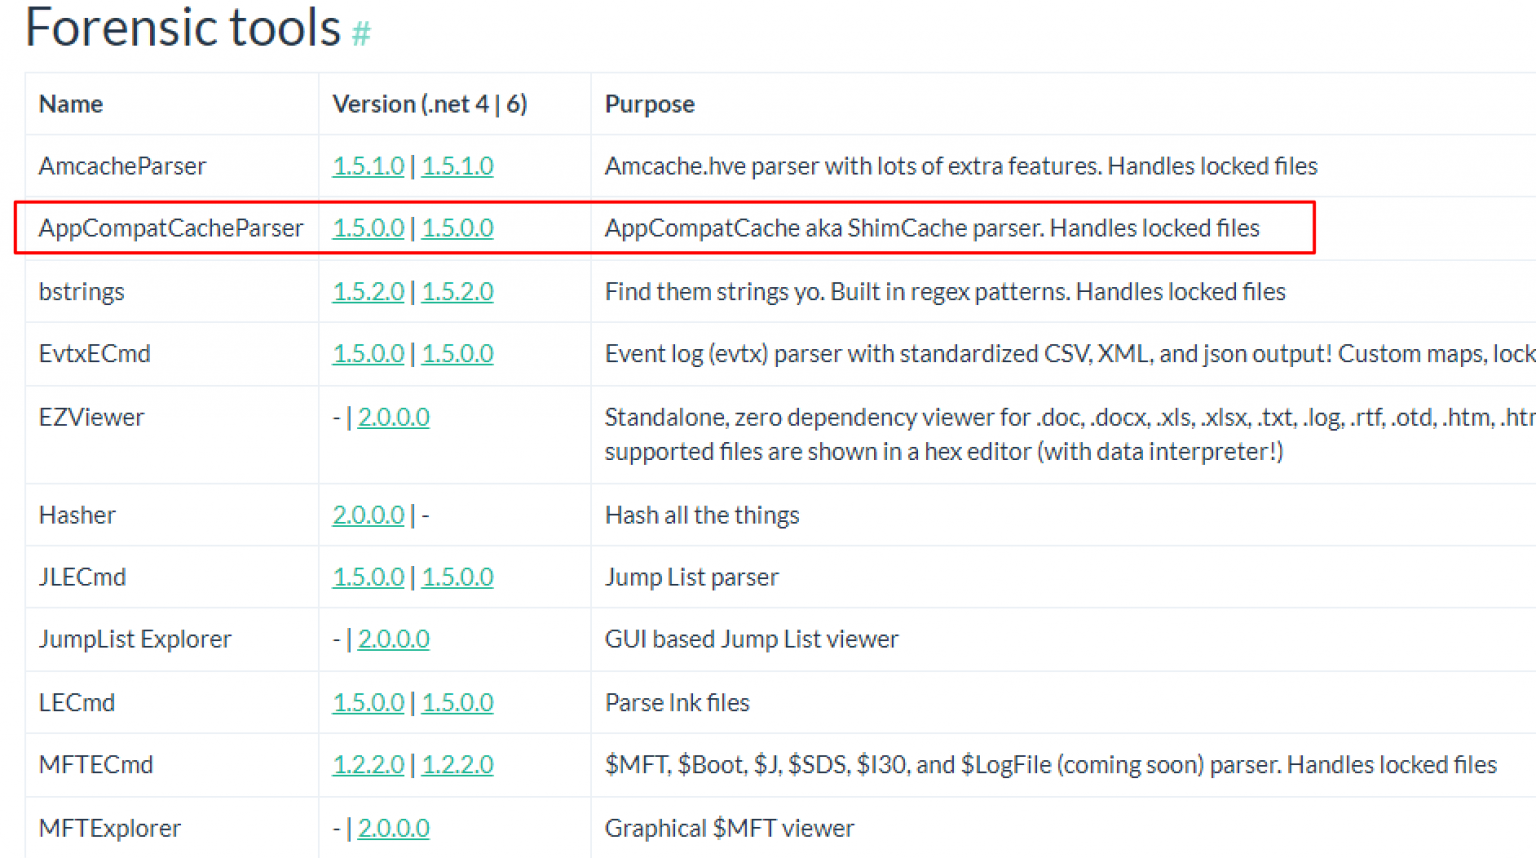Select LECmd .net 6 version link
The image size is (1536, 858).
[x=457, y=702]
